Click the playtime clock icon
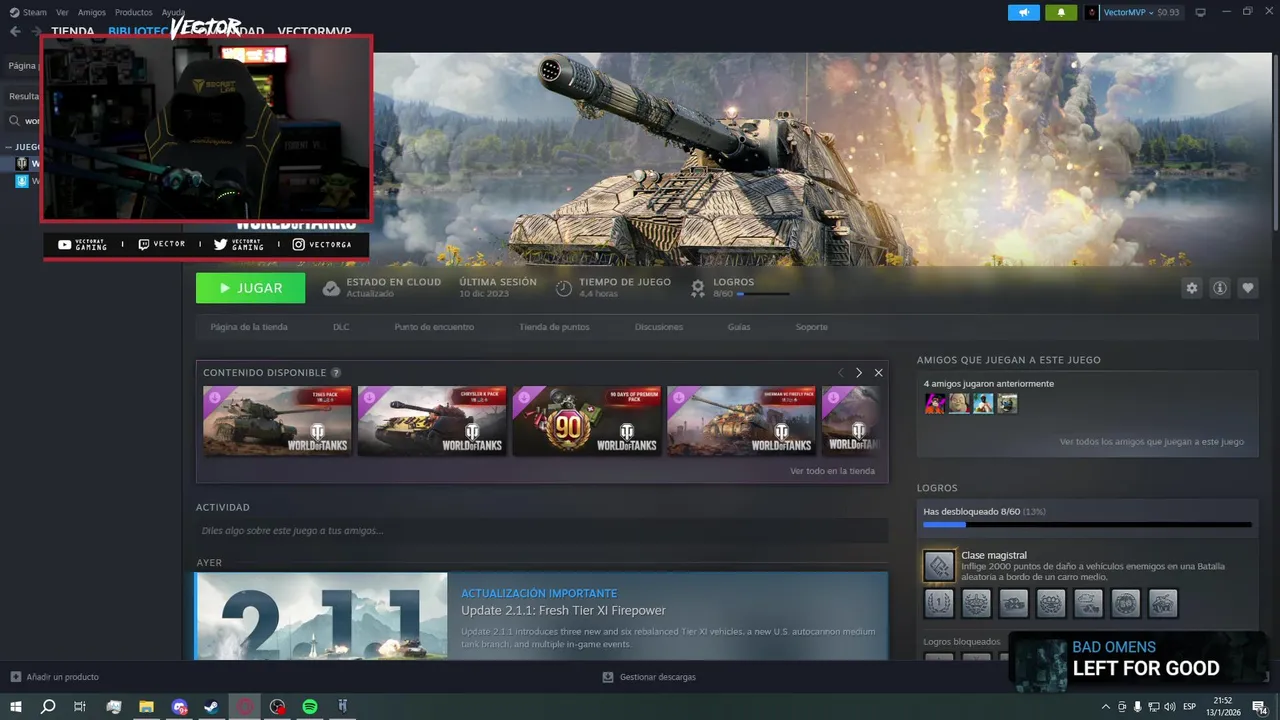1280x720 pixels. coord(564,289)
